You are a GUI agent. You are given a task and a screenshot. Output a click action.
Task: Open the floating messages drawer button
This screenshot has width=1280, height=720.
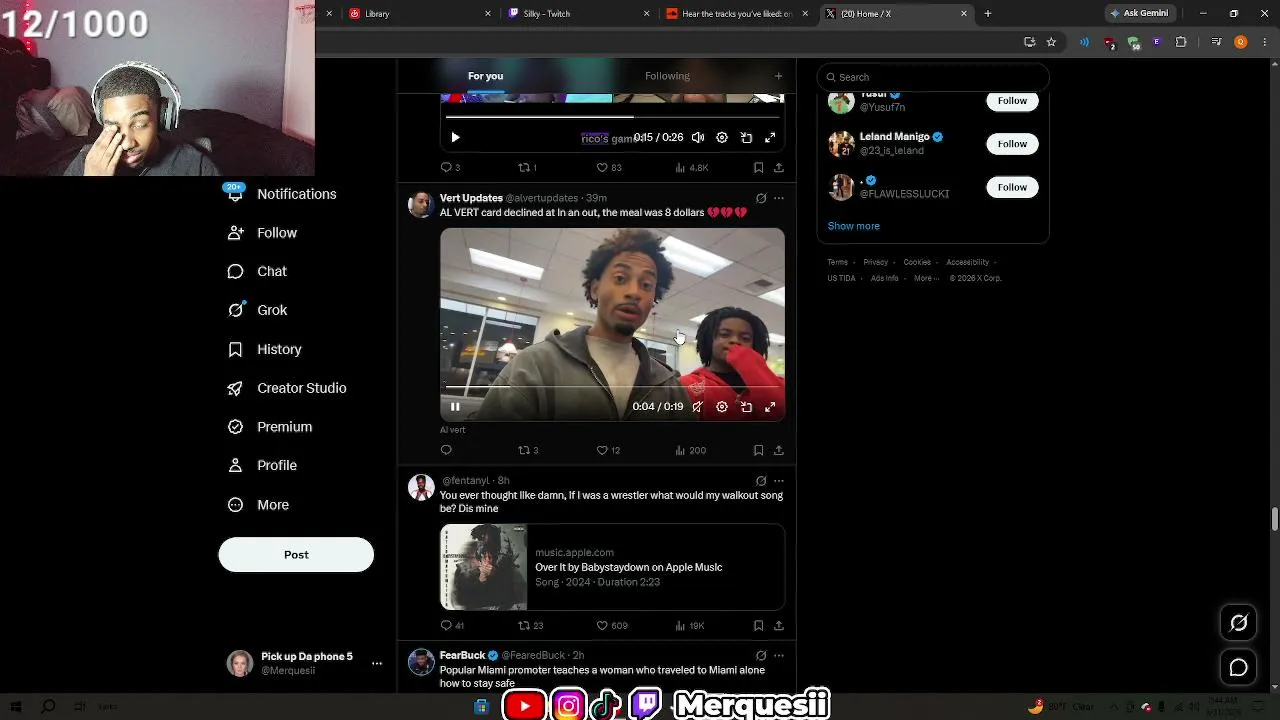click(x=1238, y=667)
